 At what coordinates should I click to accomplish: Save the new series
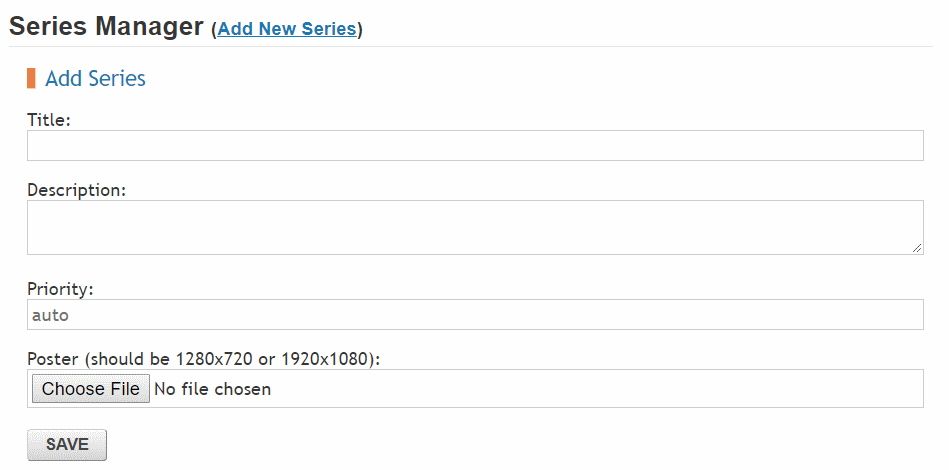pos(67,445)
